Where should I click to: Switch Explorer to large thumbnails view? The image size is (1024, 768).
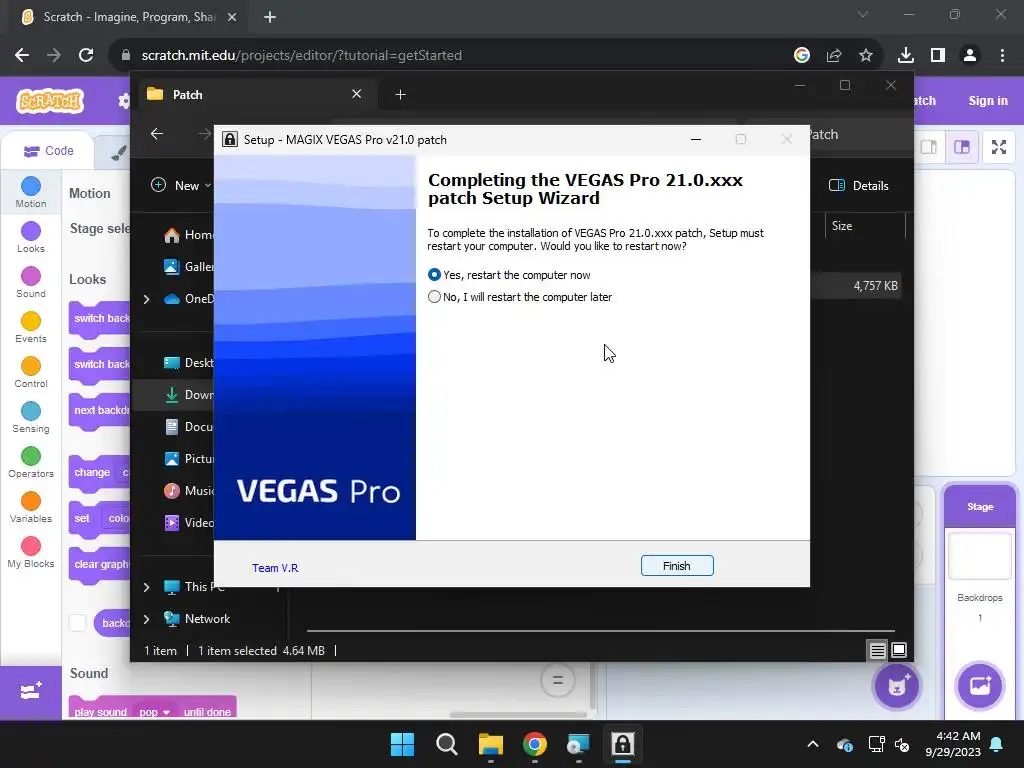coord(899,650)
